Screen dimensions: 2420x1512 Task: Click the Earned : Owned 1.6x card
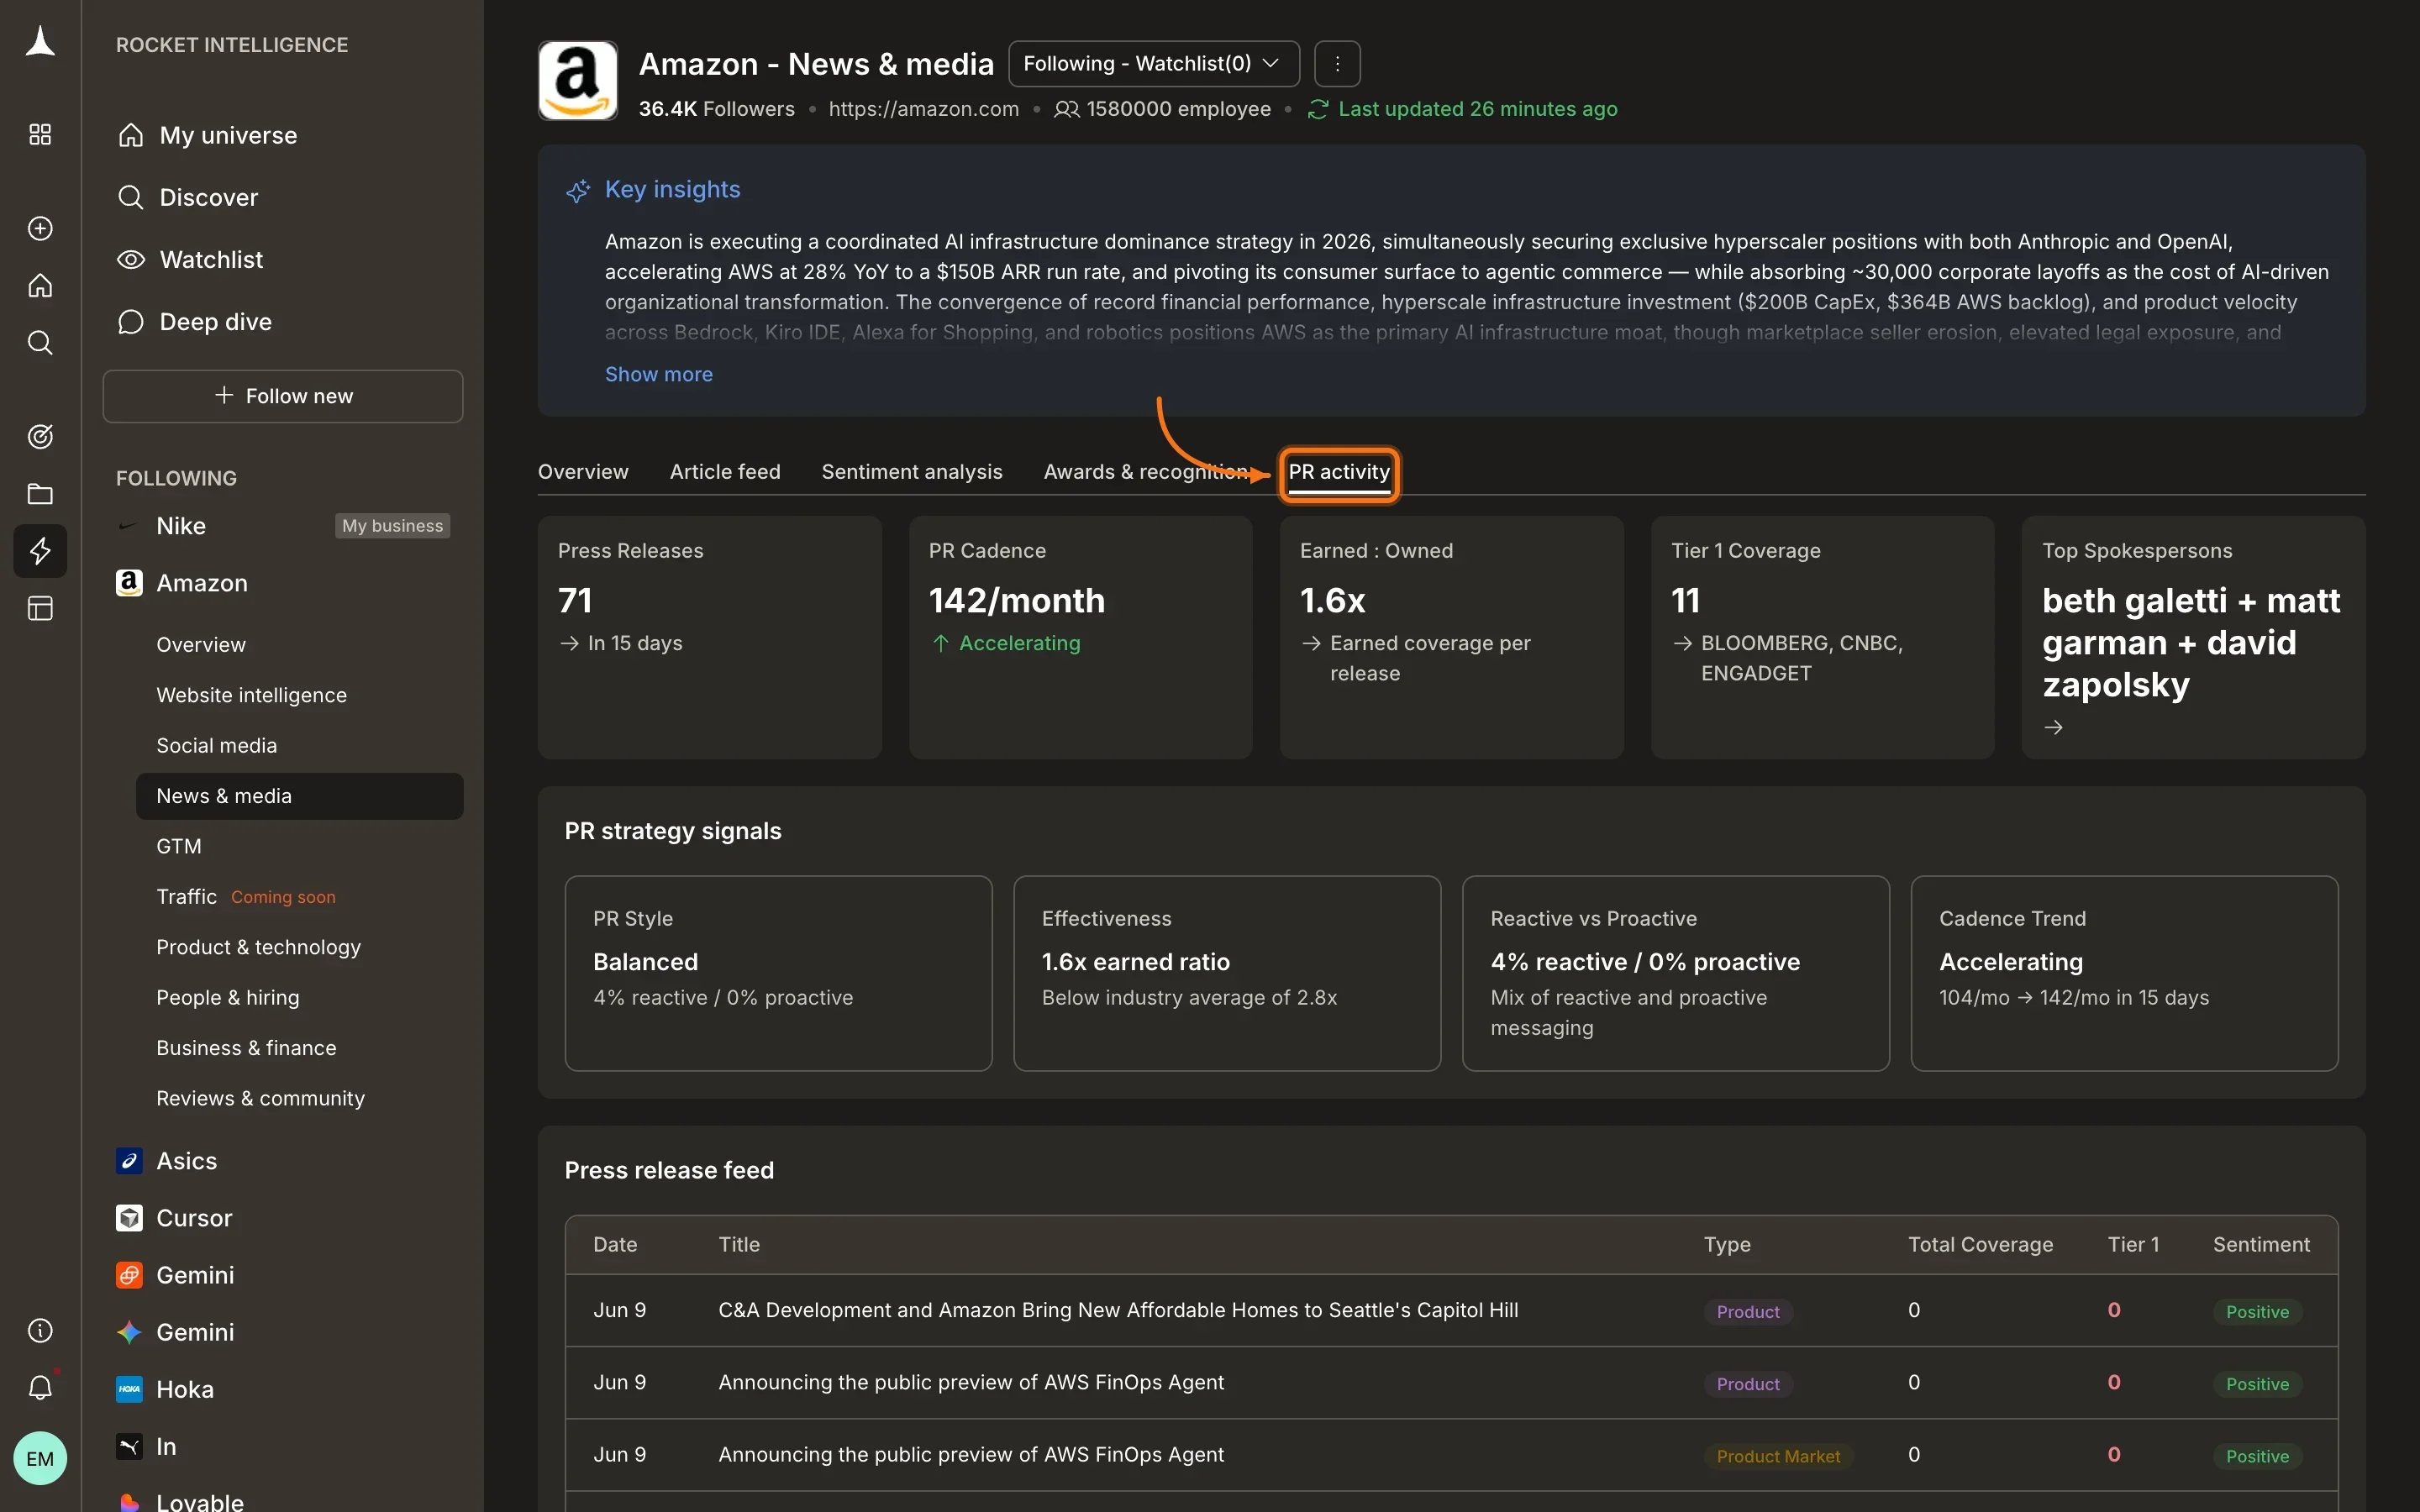pos(1452,637)
